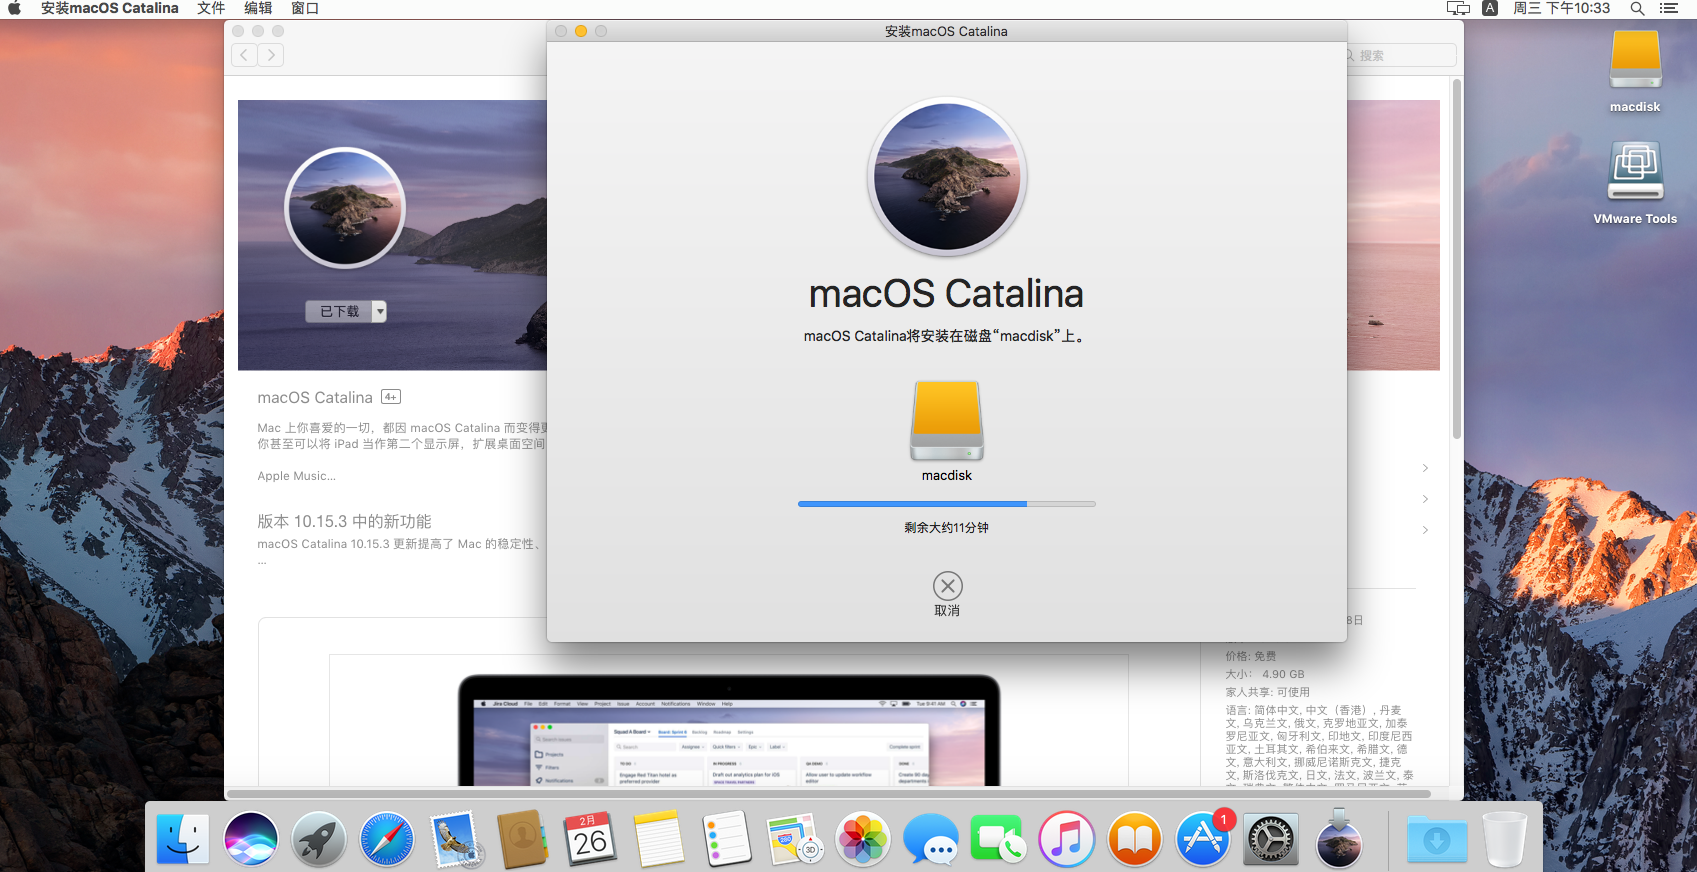The height and width of the screenshot is (872, 1697).
Task: Open Reminders from the Dock
Action: pyautogui.click(x=727, y=838)
